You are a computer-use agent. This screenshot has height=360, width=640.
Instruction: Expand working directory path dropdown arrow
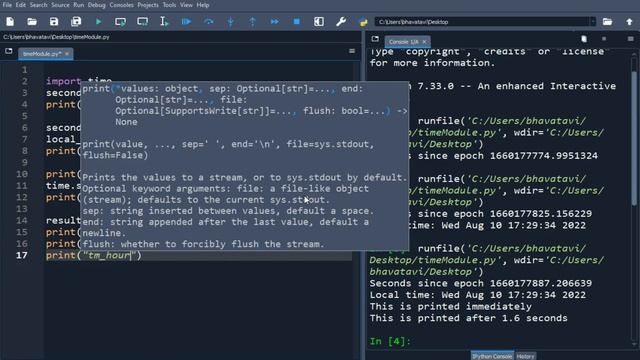[593, 22]
